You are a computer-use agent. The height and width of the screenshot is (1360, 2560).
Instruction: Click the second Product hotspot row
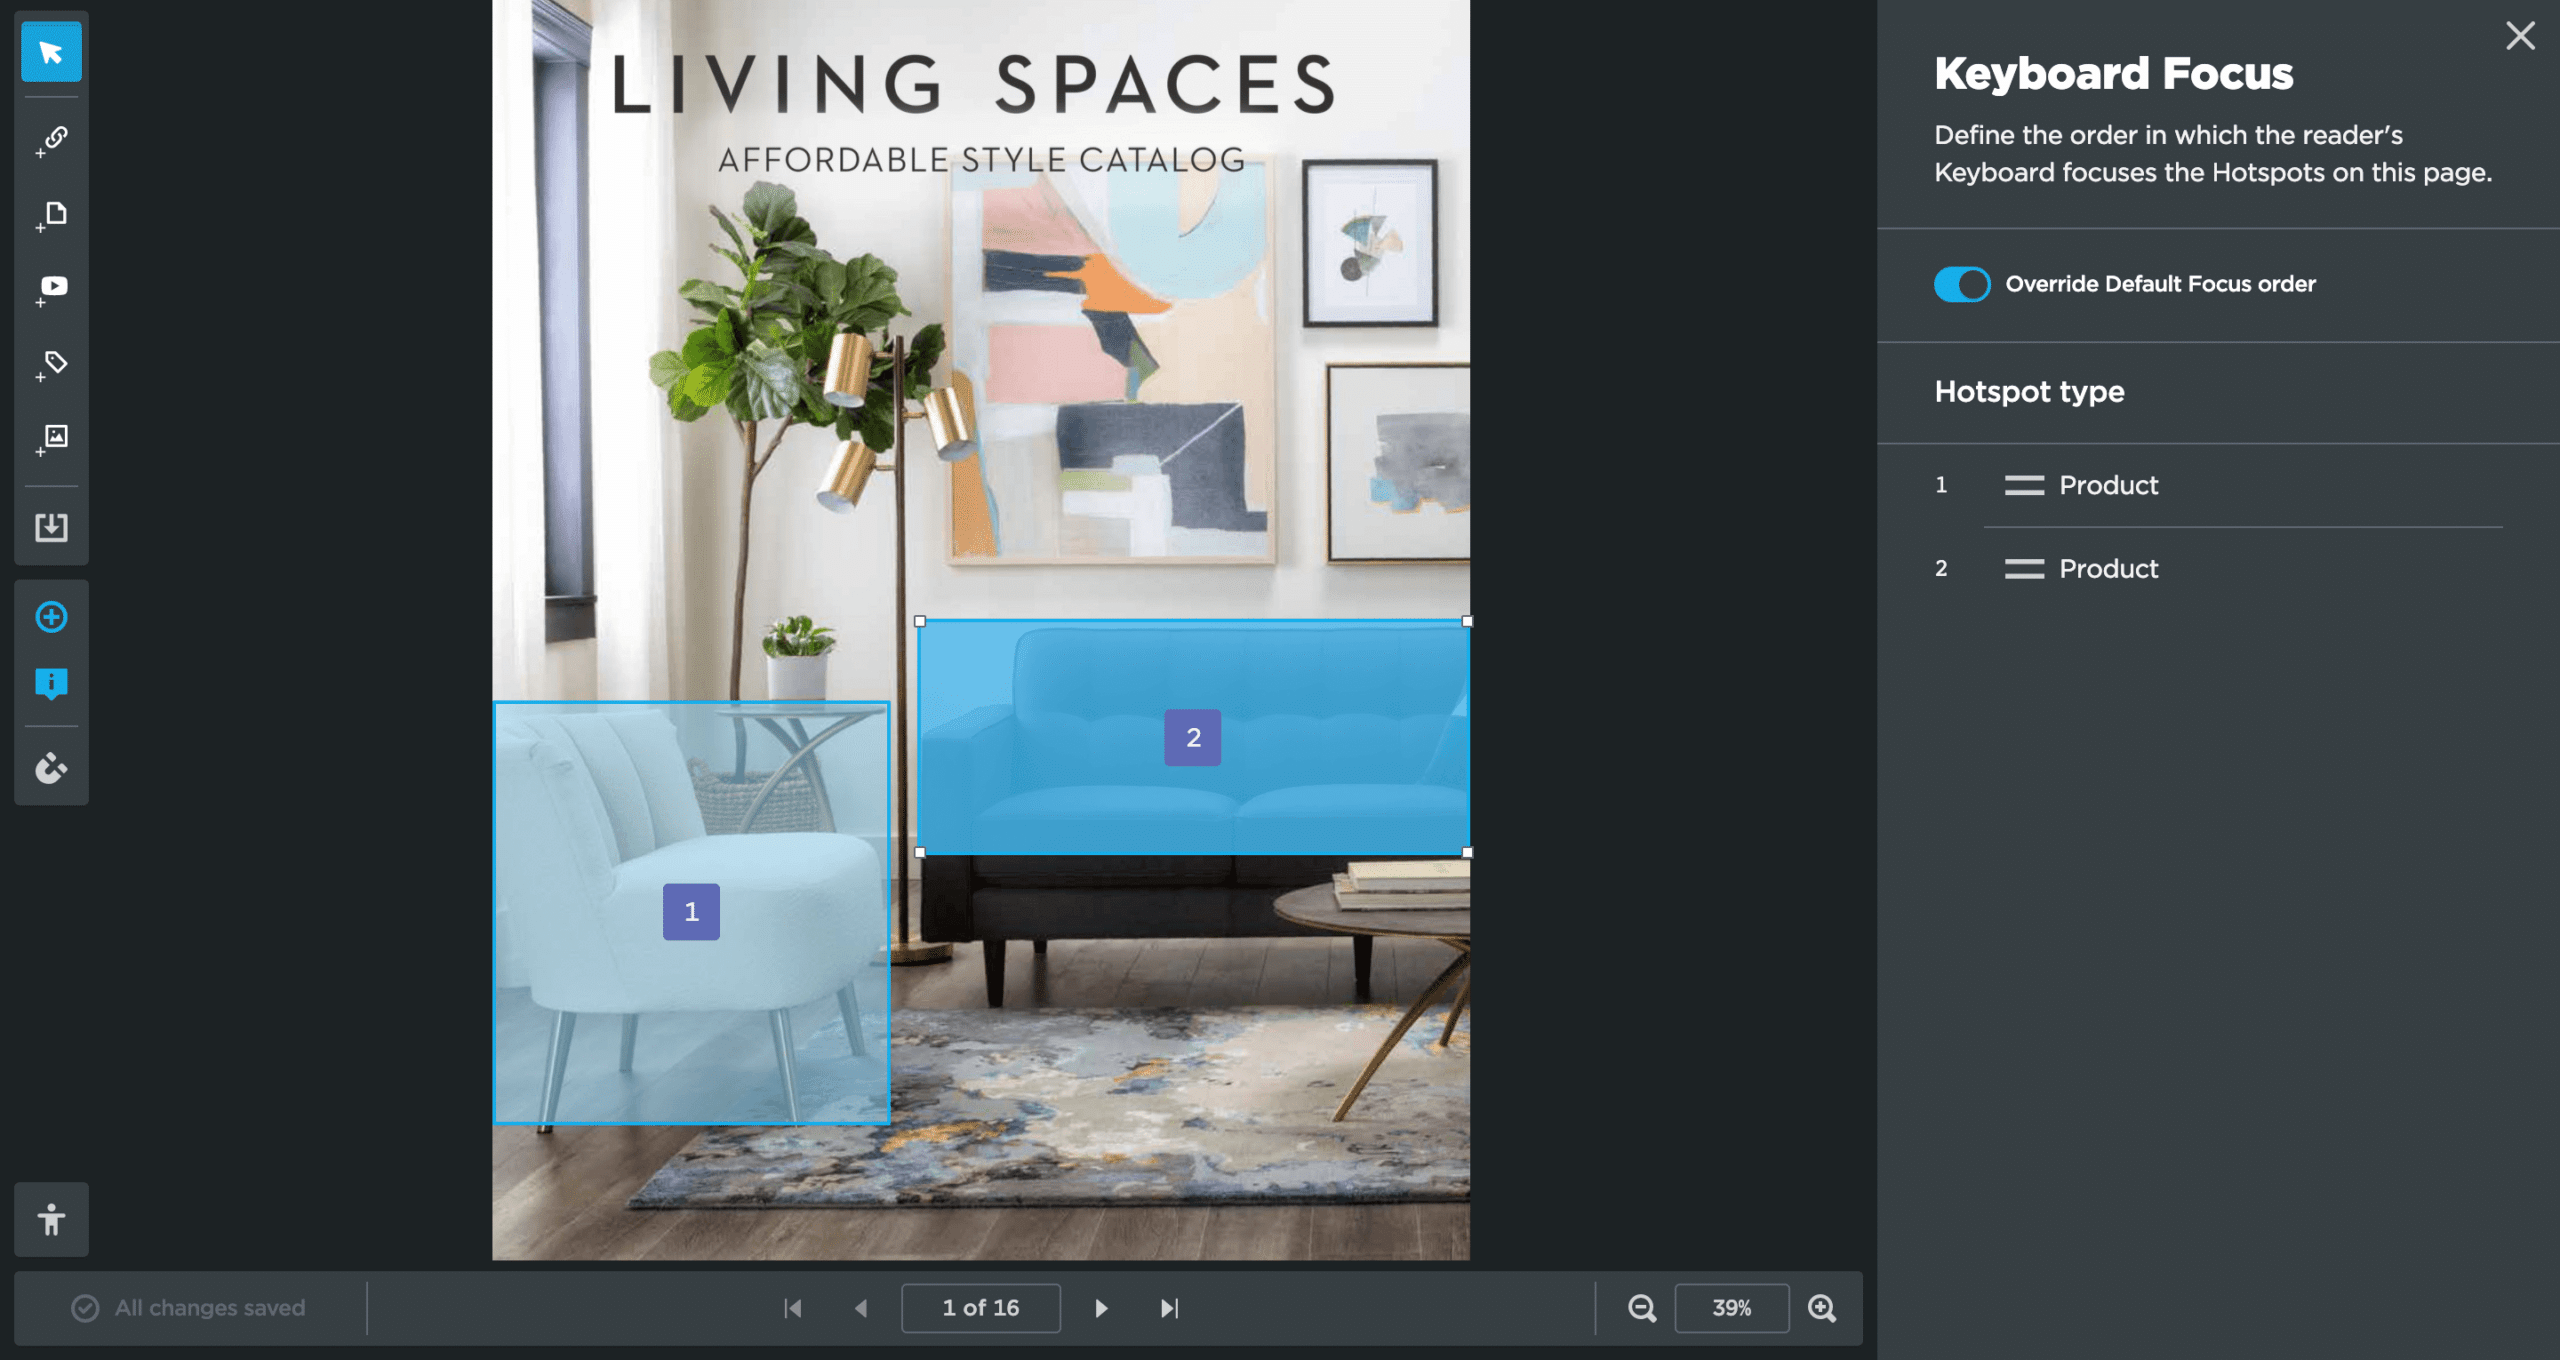[x=2107, y=569]
